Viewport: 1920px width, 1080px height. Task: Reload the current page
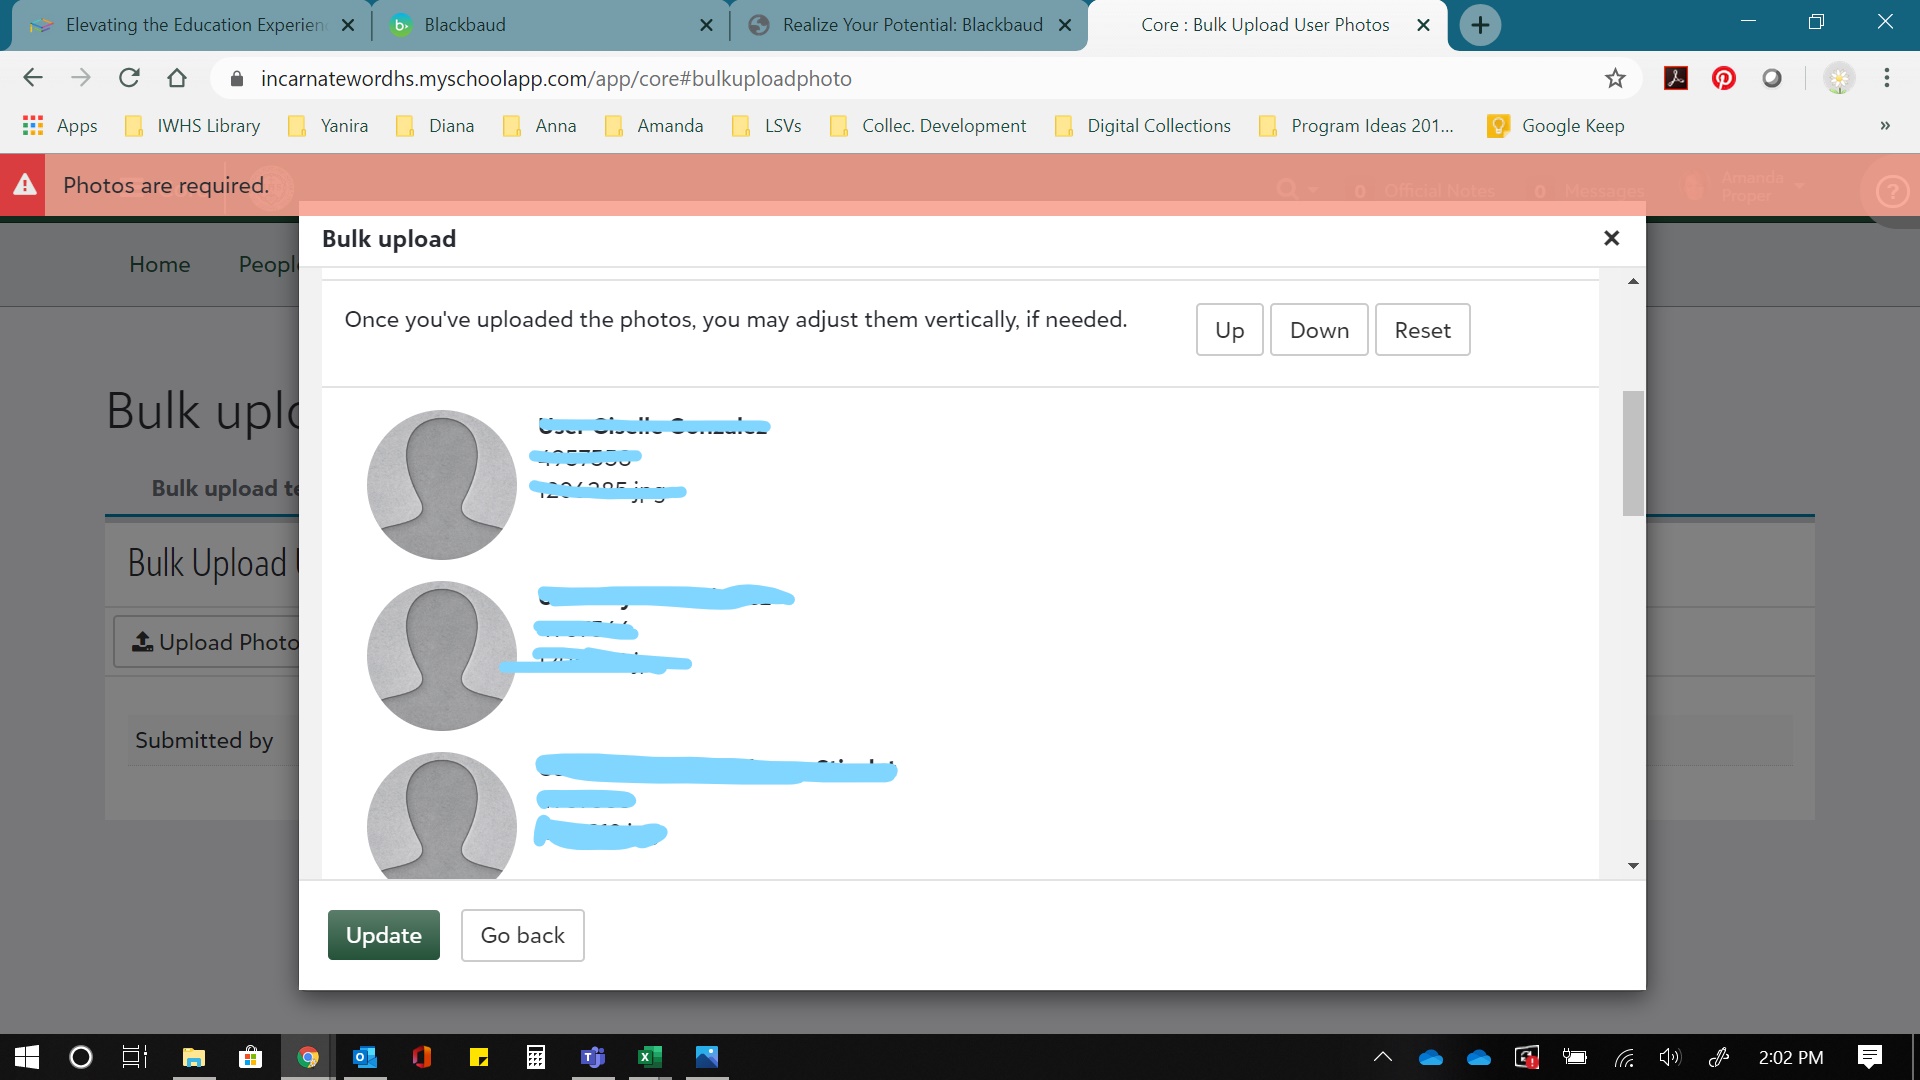coord(129,78)
